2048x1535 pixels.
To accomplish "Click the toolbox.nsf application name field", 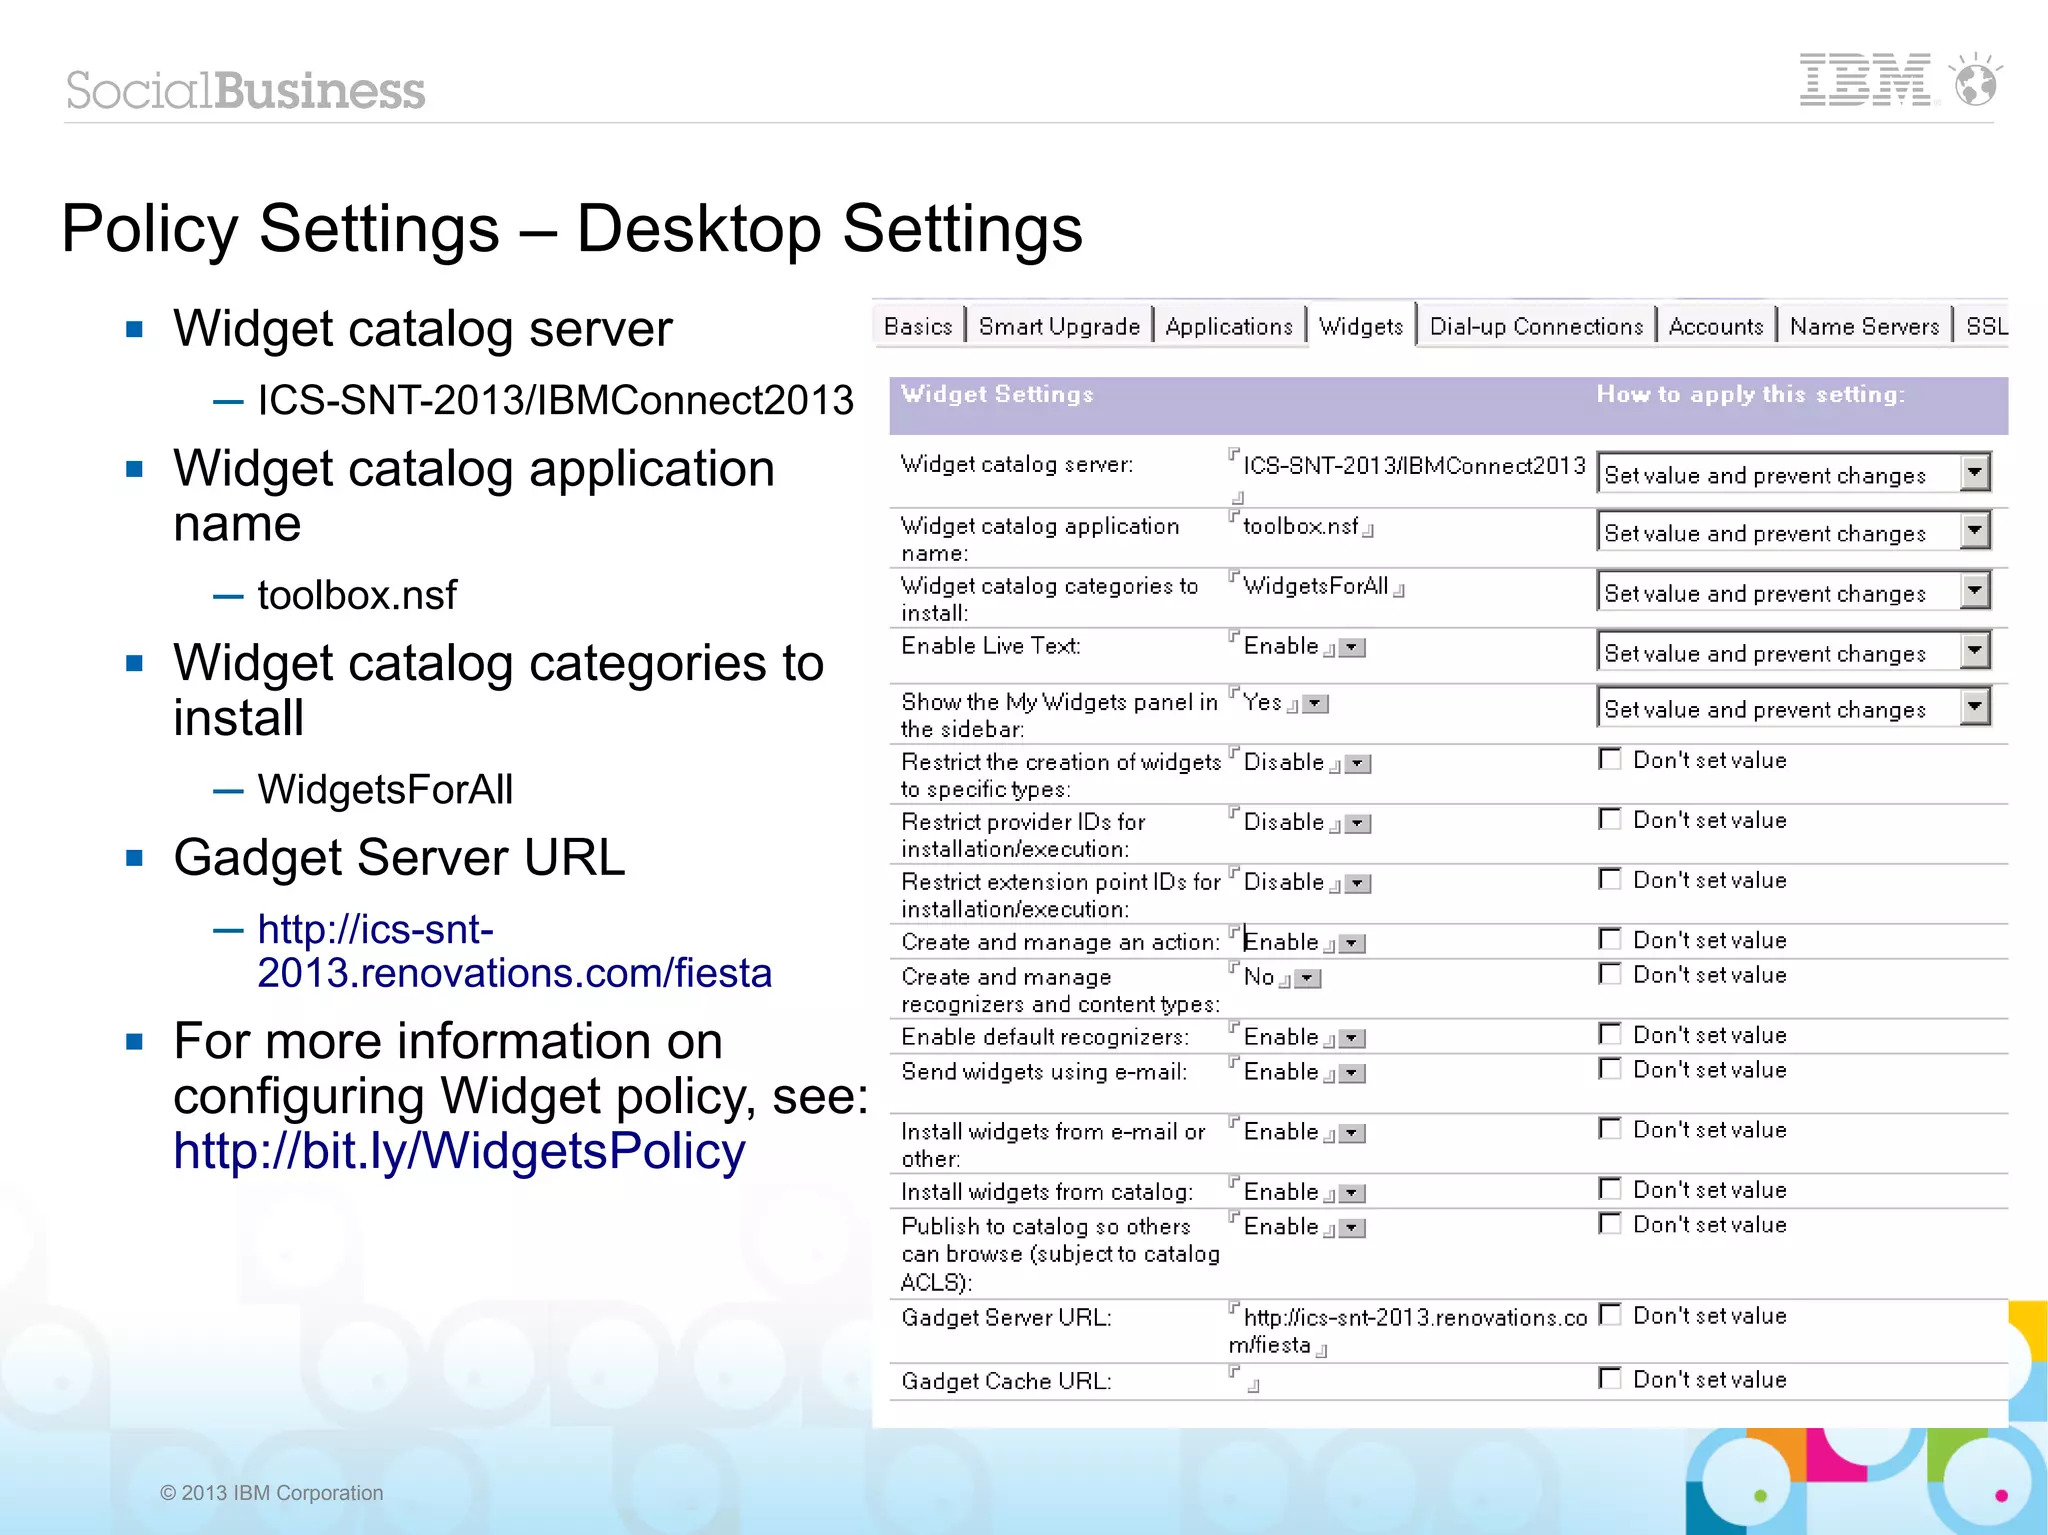I will [x=1300, y=526].
